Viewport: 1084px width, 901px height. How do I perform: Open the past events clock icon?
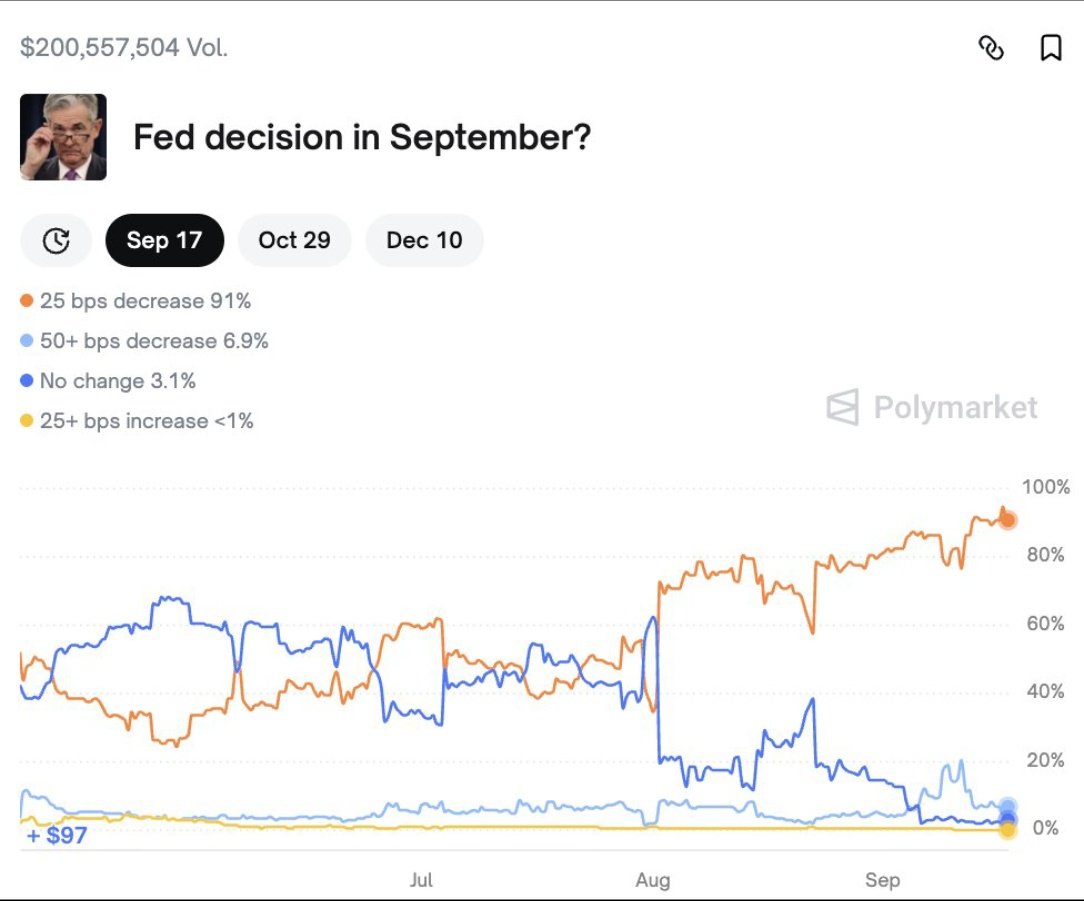click(56, 241)
